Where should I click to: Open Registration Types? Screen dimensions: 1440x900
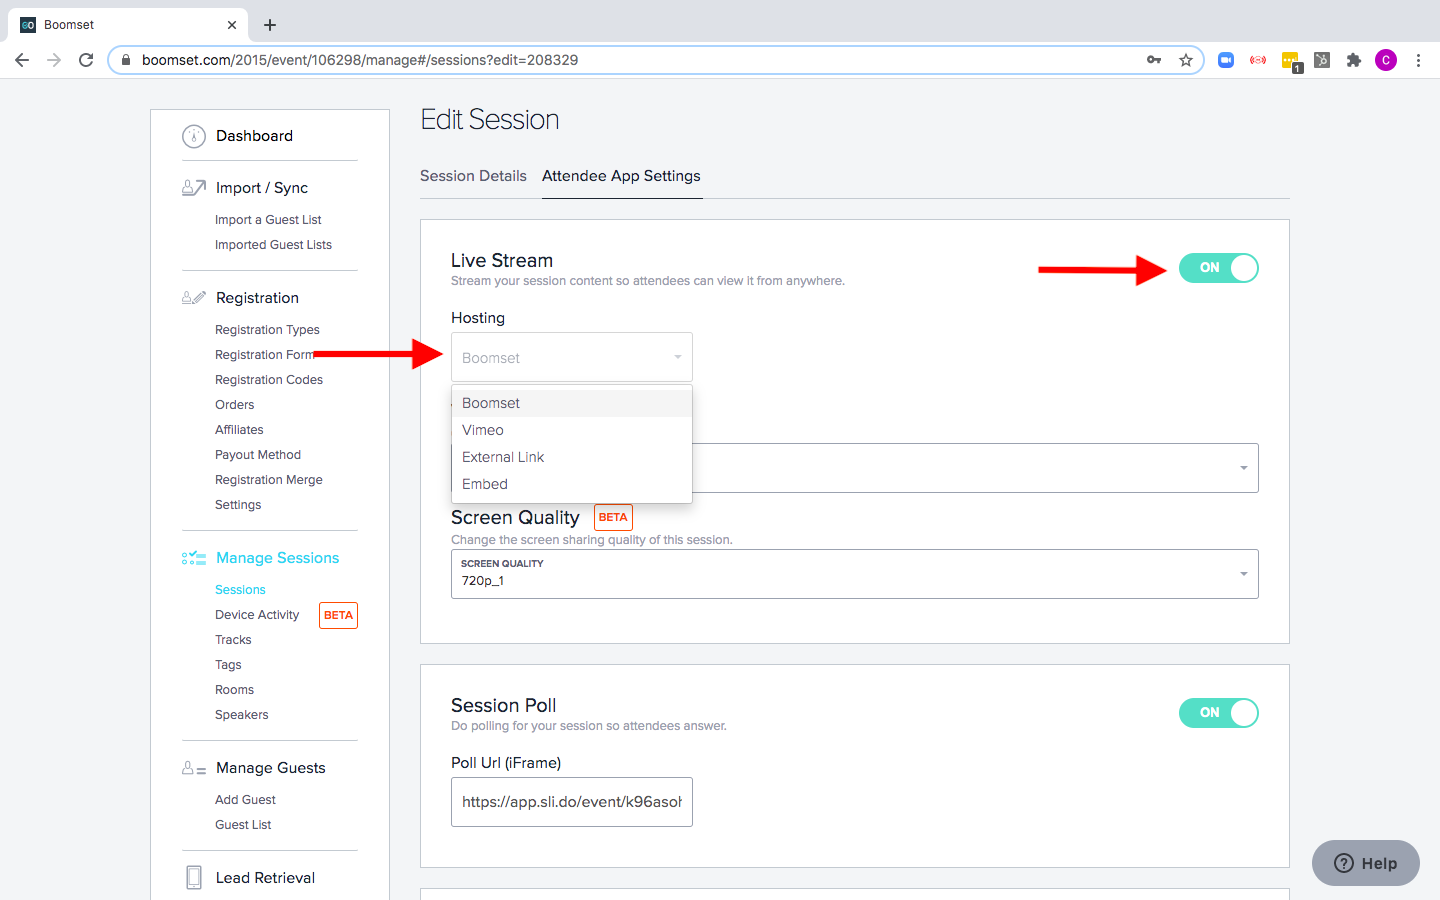(x=267, y=330)
